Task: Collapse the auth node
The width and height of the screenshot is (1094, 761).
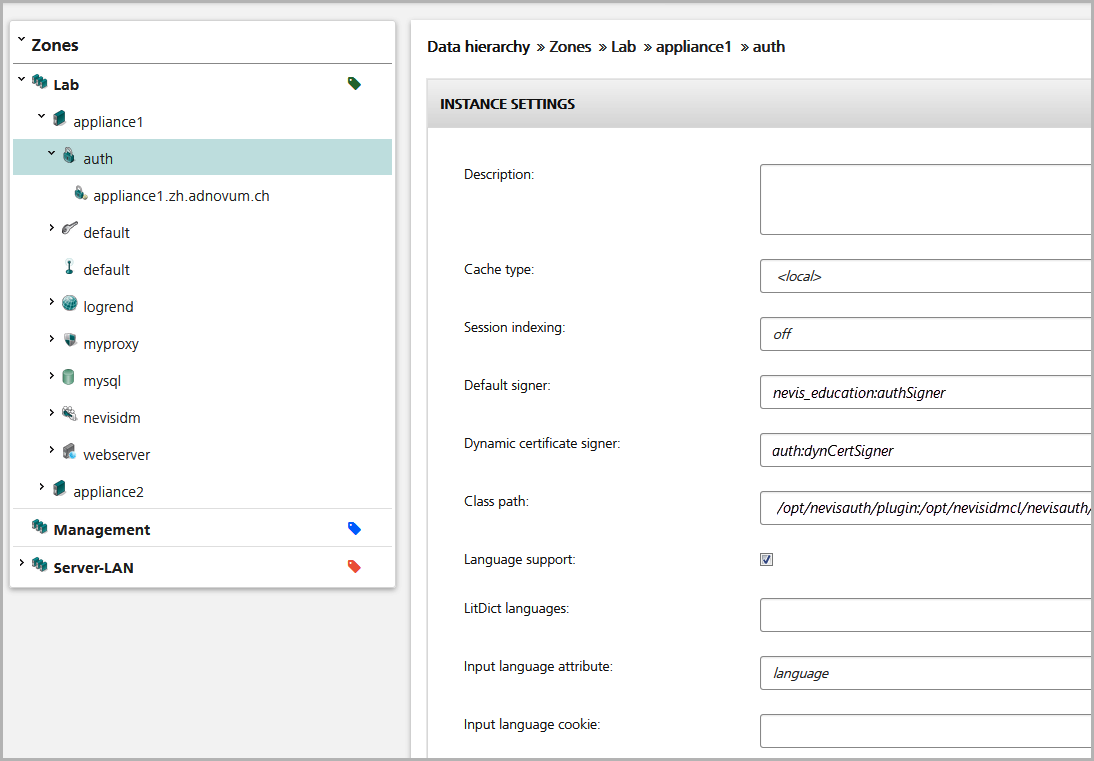Action: (x=52, y=153)
